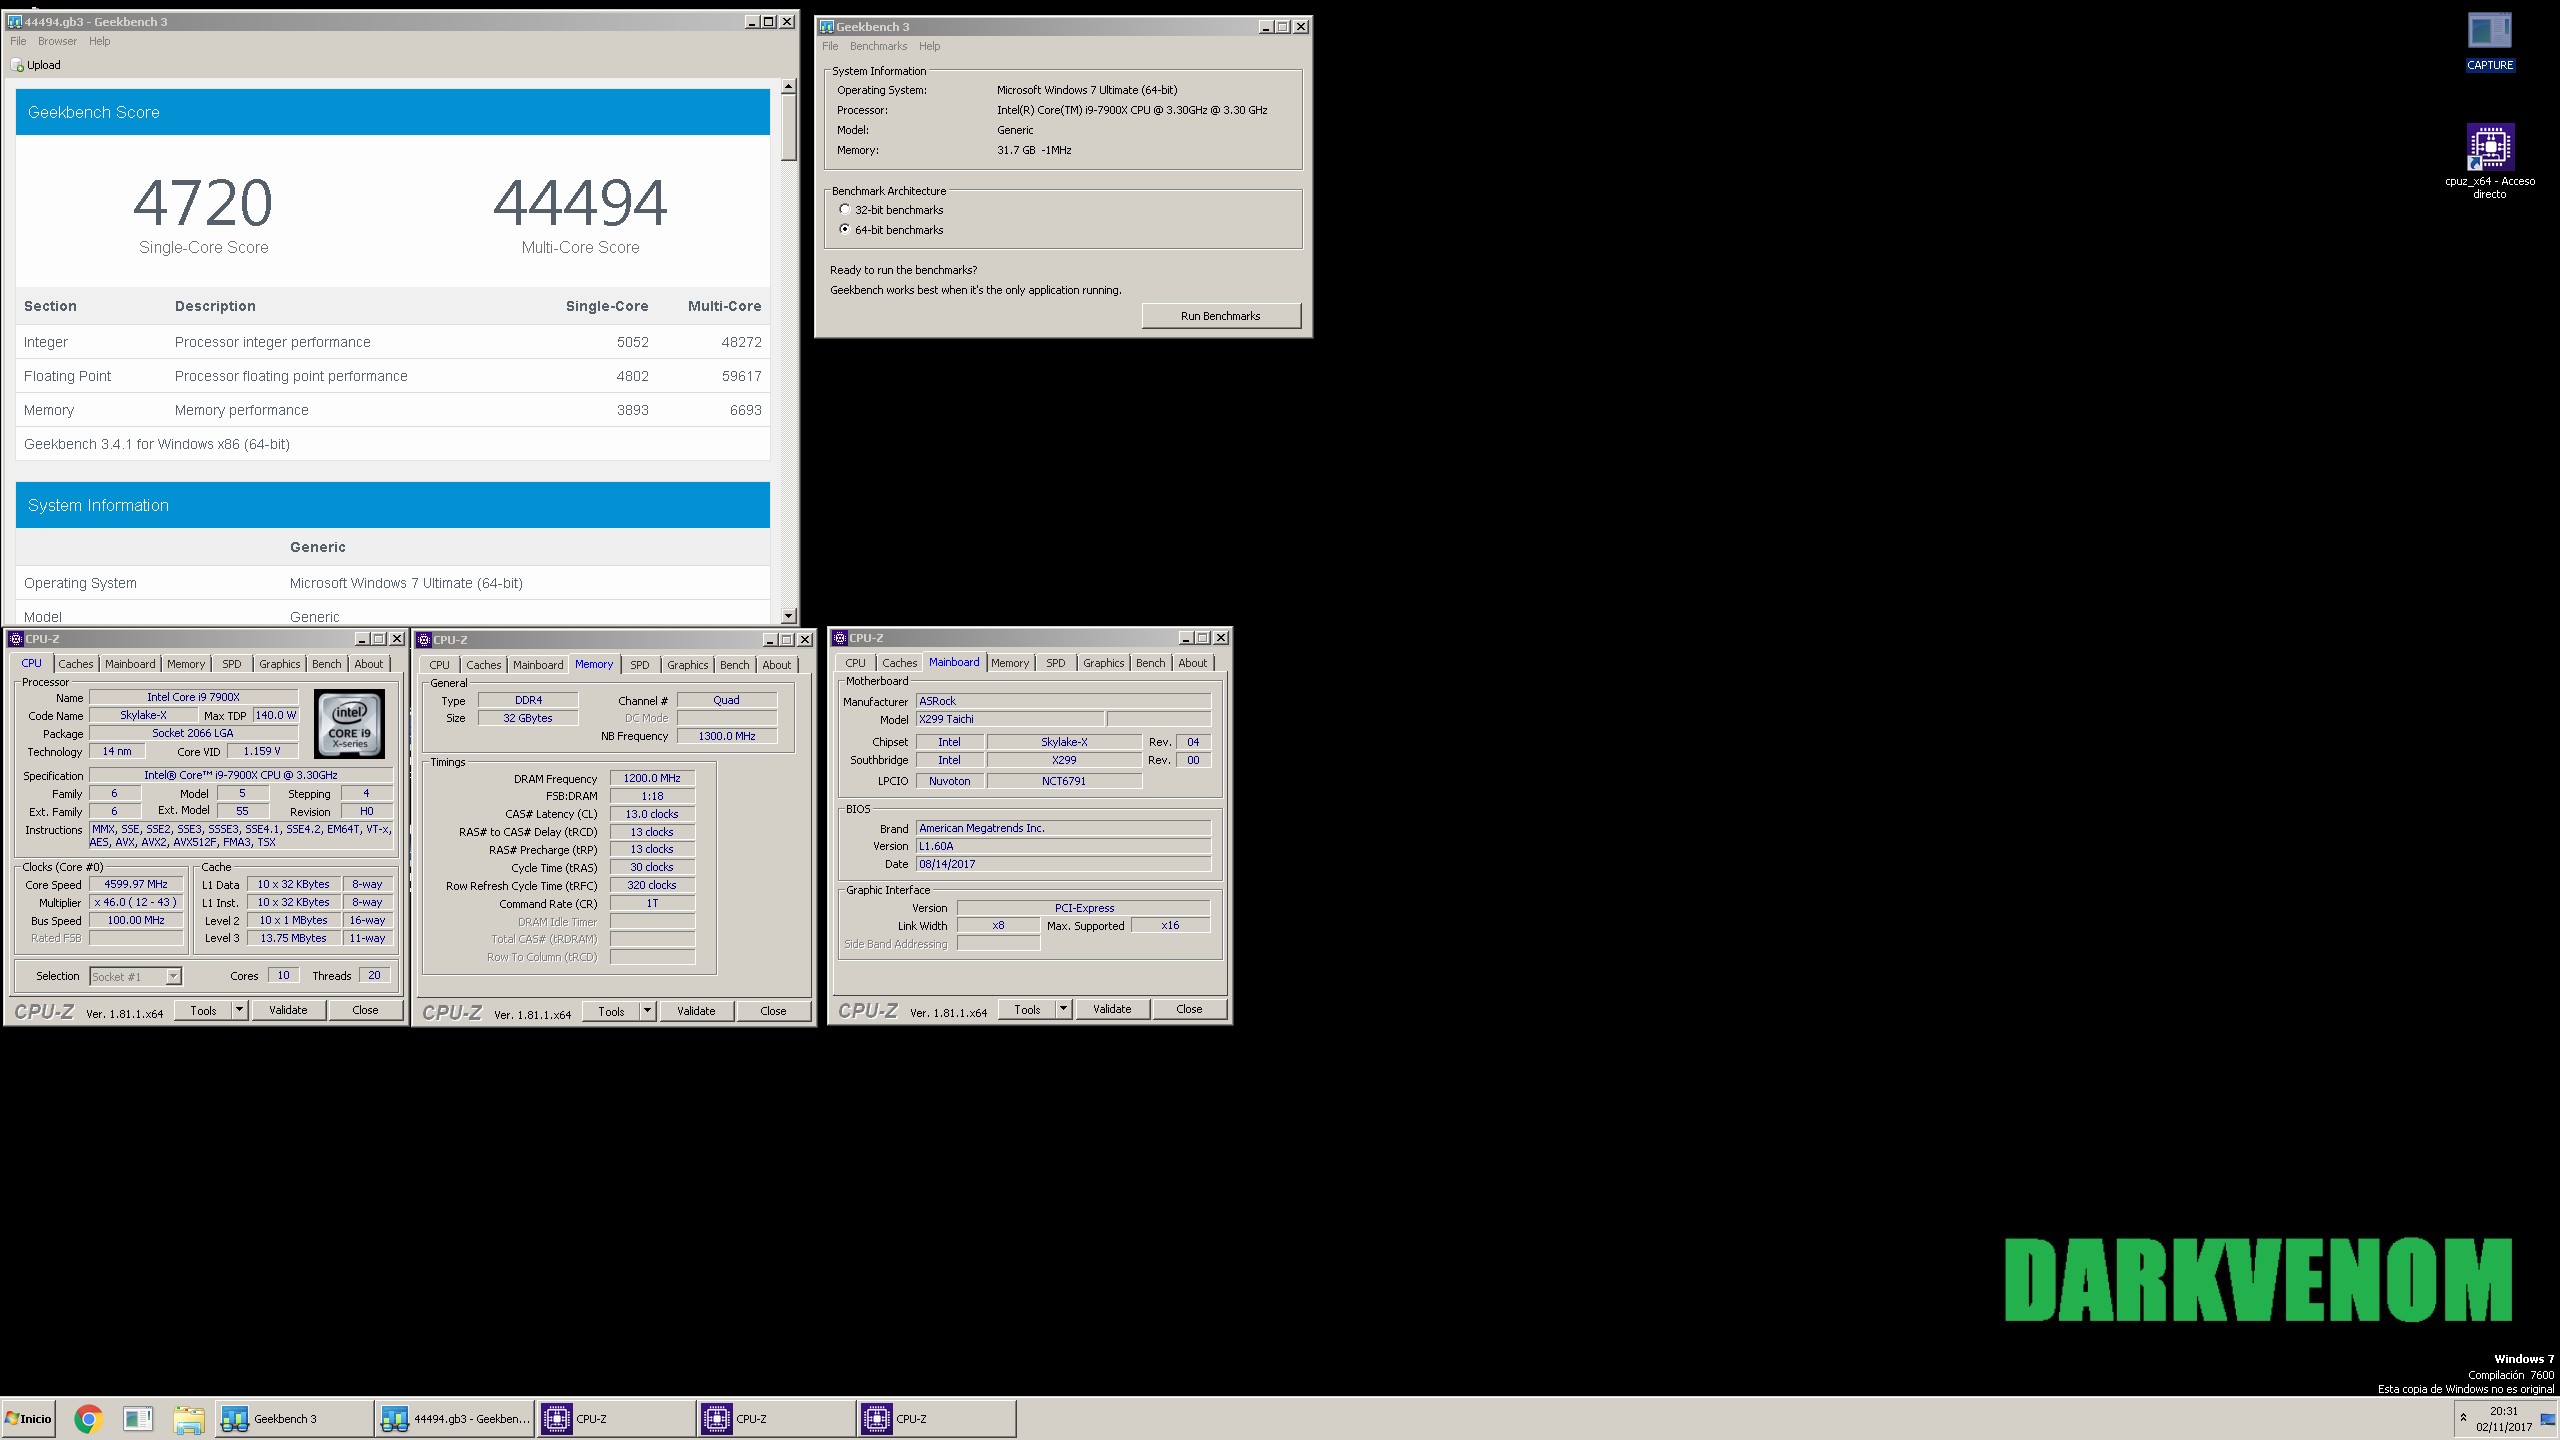
Task: Click the CPU-Z title icon of the Mainboard window
Action: click(840, 638)
